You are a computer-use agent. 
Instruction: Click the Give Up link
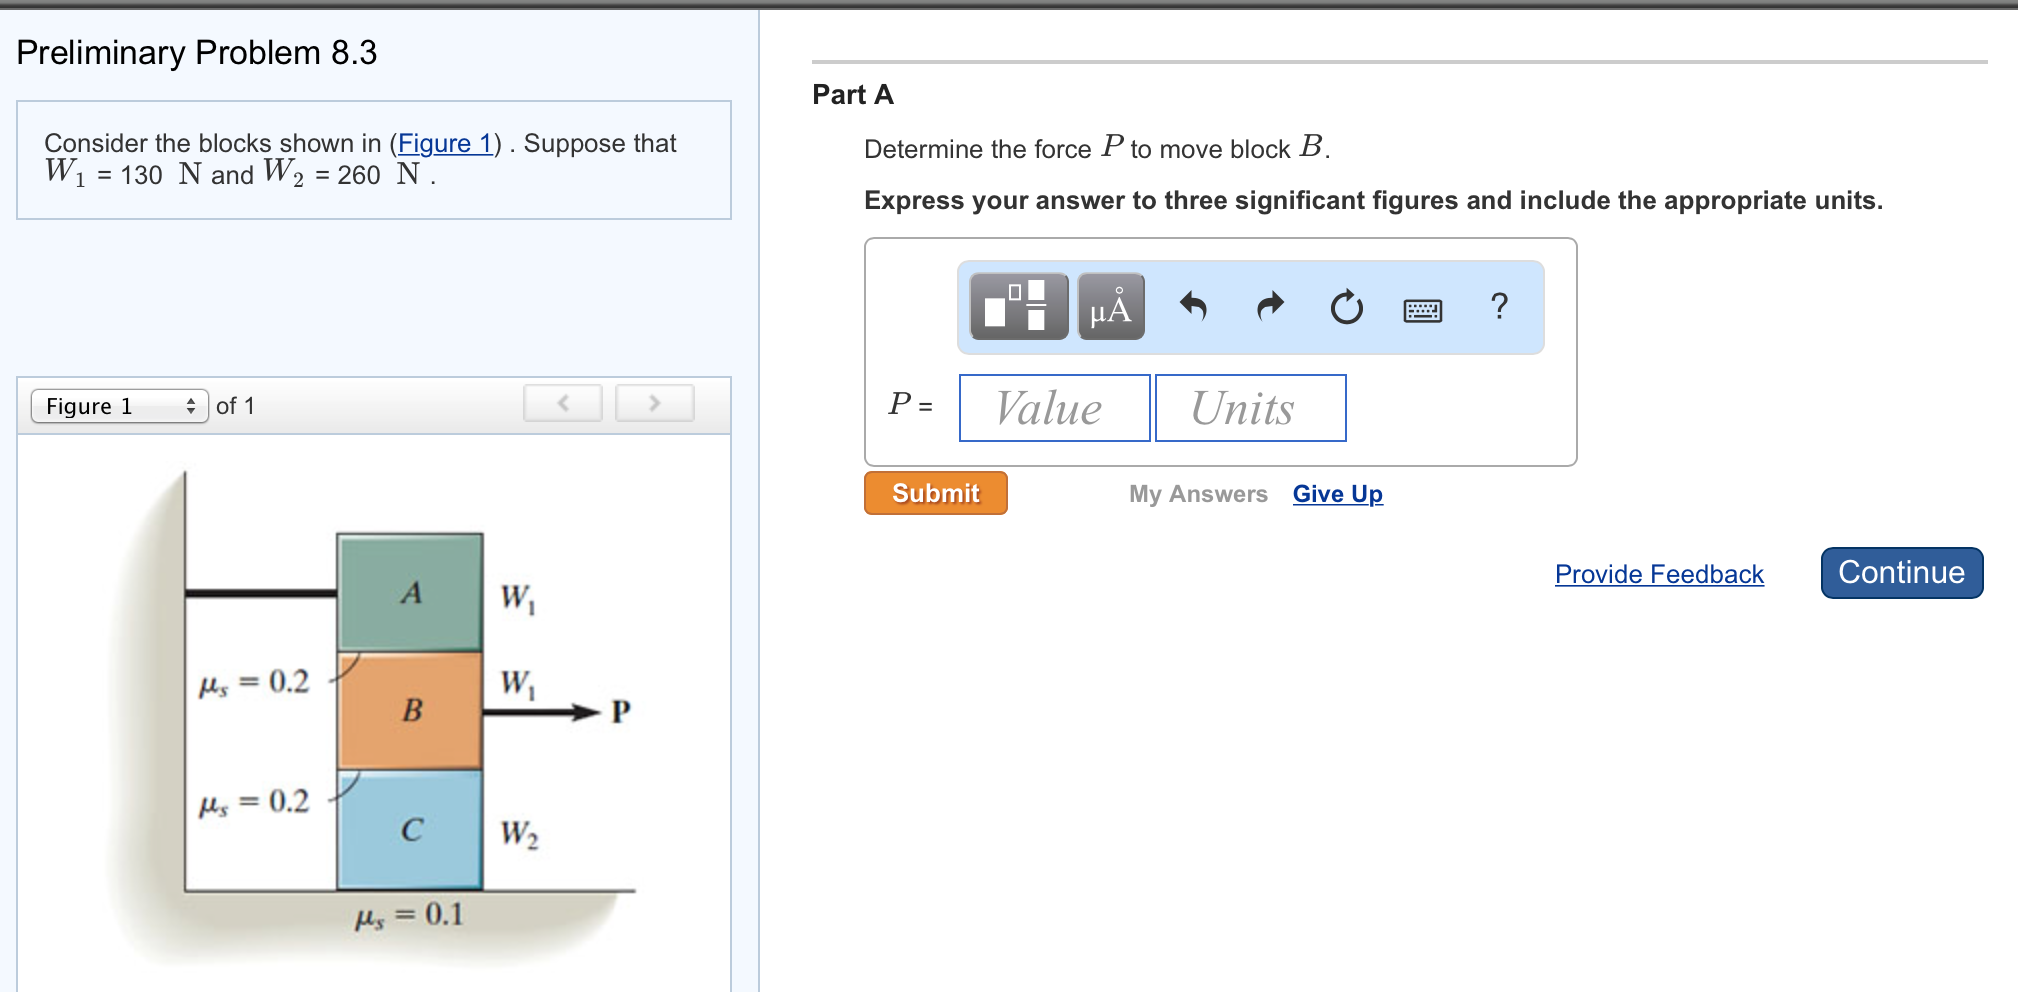click(x=1337, y=493)
